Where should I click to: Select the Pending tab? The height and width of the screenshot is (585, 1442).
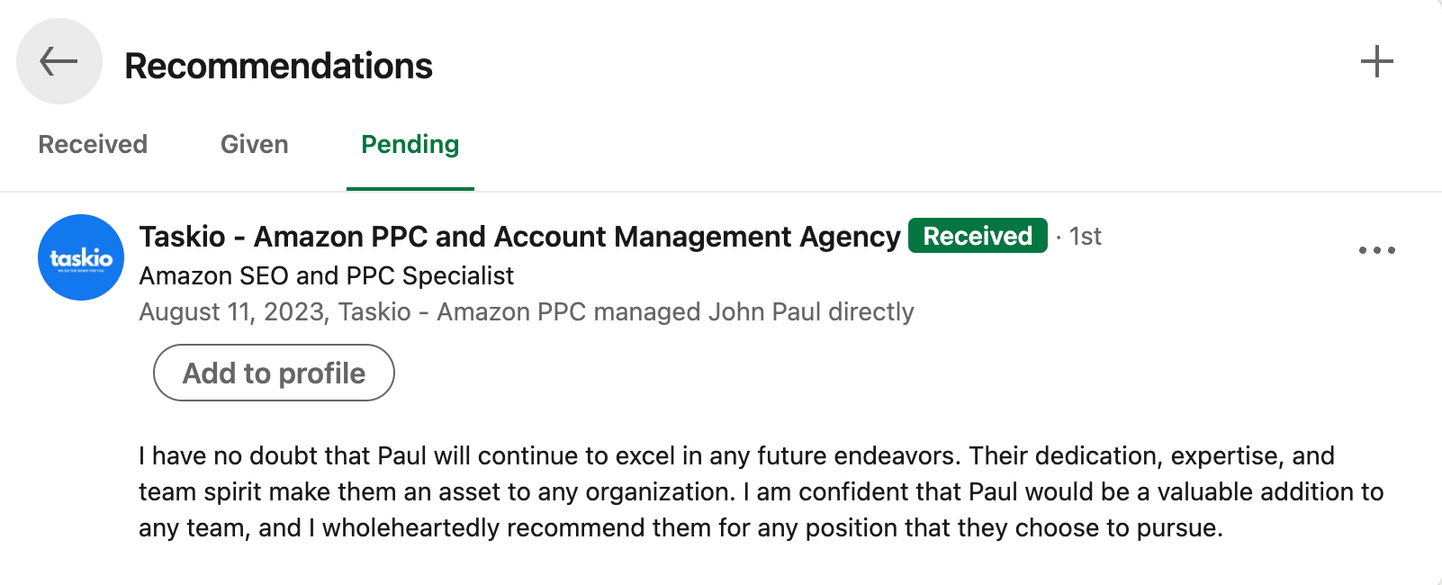[410, 144]
